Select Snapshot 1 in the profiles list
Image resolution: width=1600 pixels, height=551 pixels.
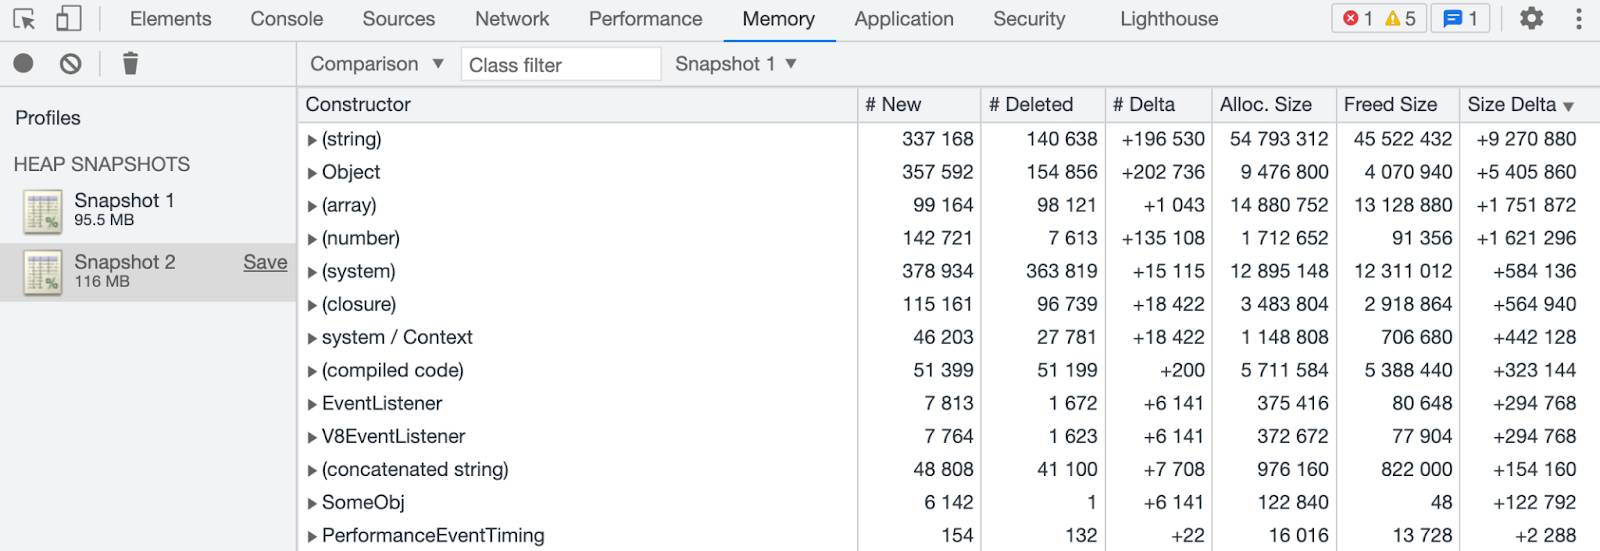[148, 210]
